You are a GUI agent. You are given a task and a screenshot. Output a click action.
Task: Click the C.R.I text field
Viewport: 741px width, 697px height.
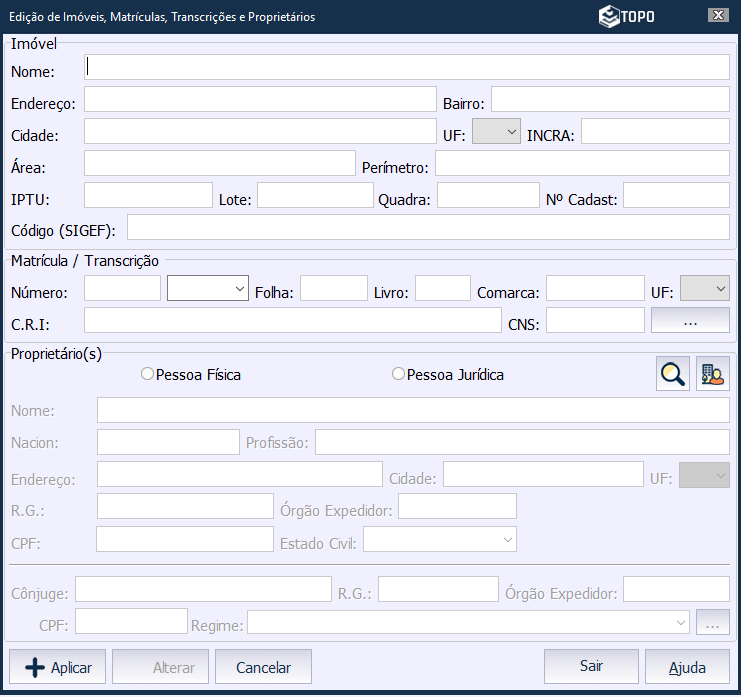click(292, 321)
